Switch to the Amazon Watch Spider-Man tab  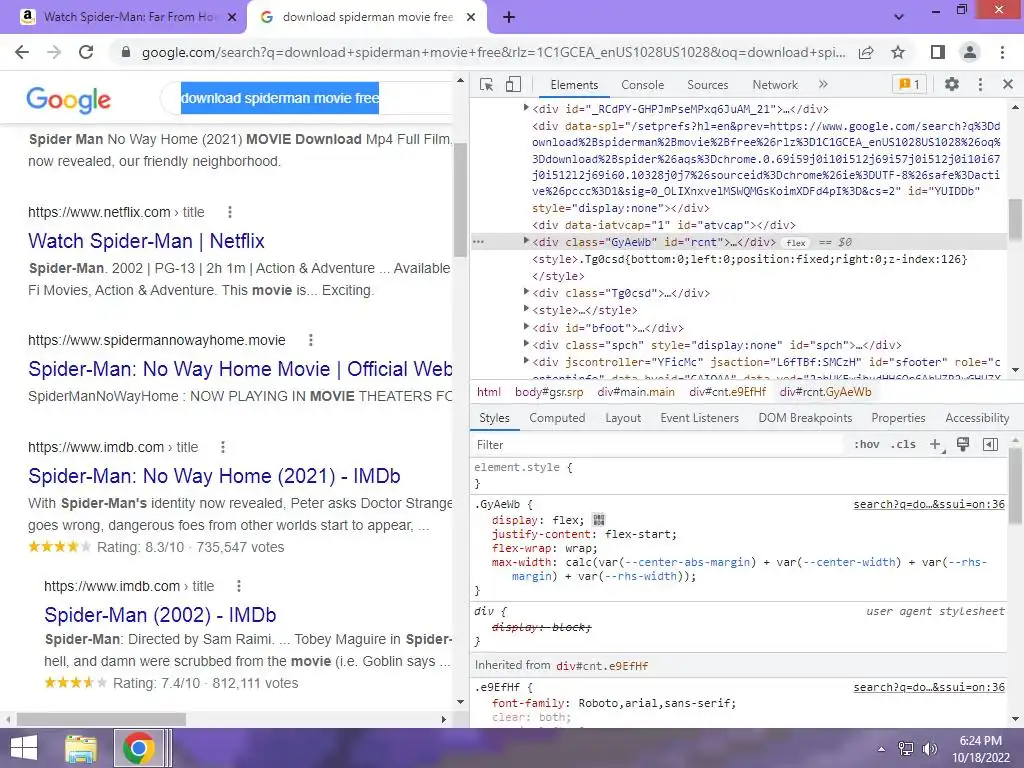tap(124, 17)
